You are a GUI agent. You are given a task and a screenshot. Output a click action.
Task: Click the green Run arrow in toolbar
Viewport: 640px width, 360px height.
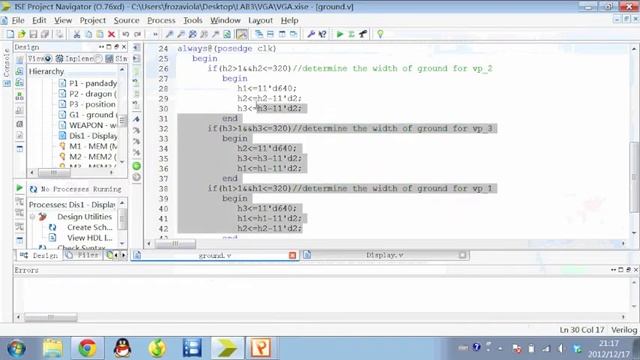click(x=340, y=34)
